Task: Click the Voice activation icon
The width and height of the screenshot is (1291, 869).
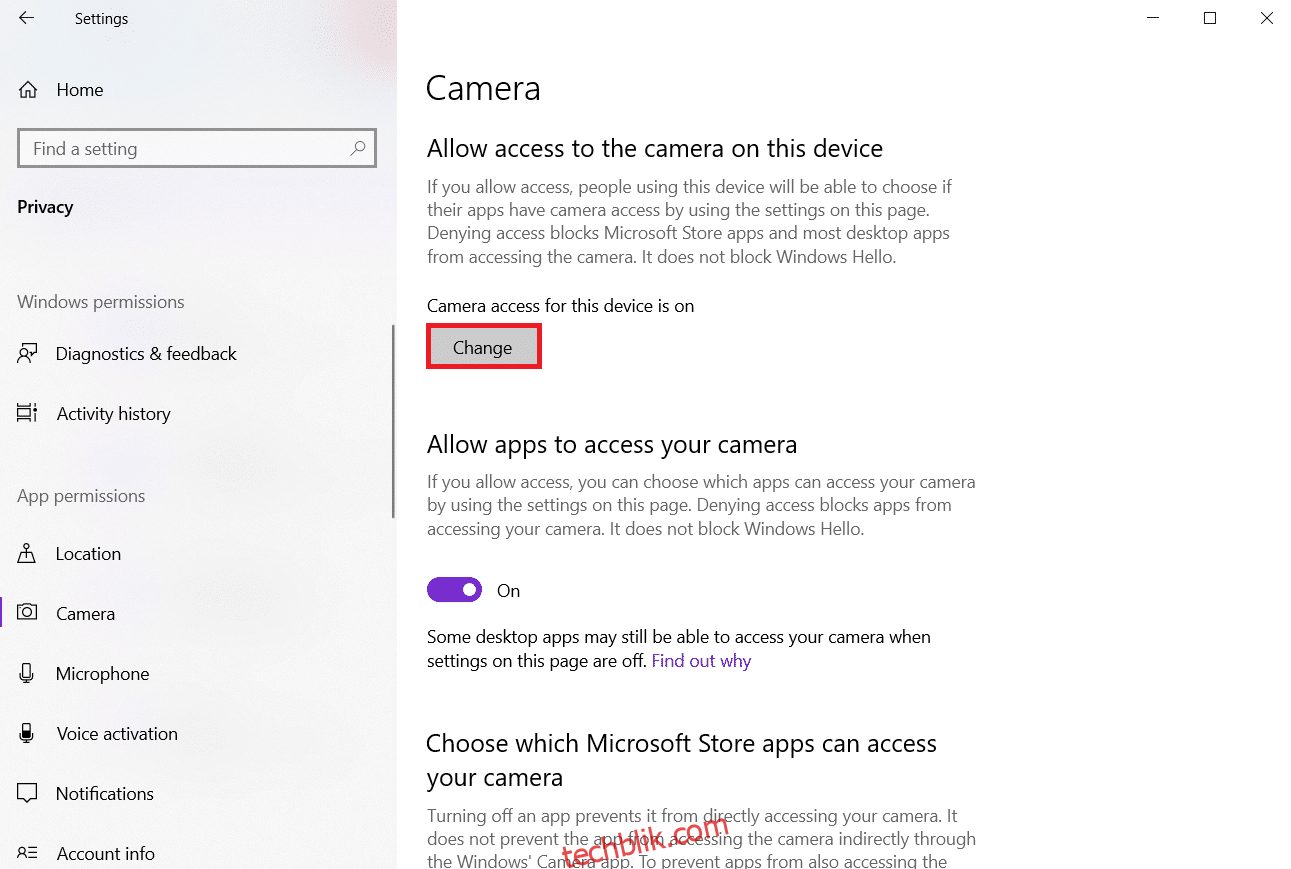Action: tap(28, 733)
